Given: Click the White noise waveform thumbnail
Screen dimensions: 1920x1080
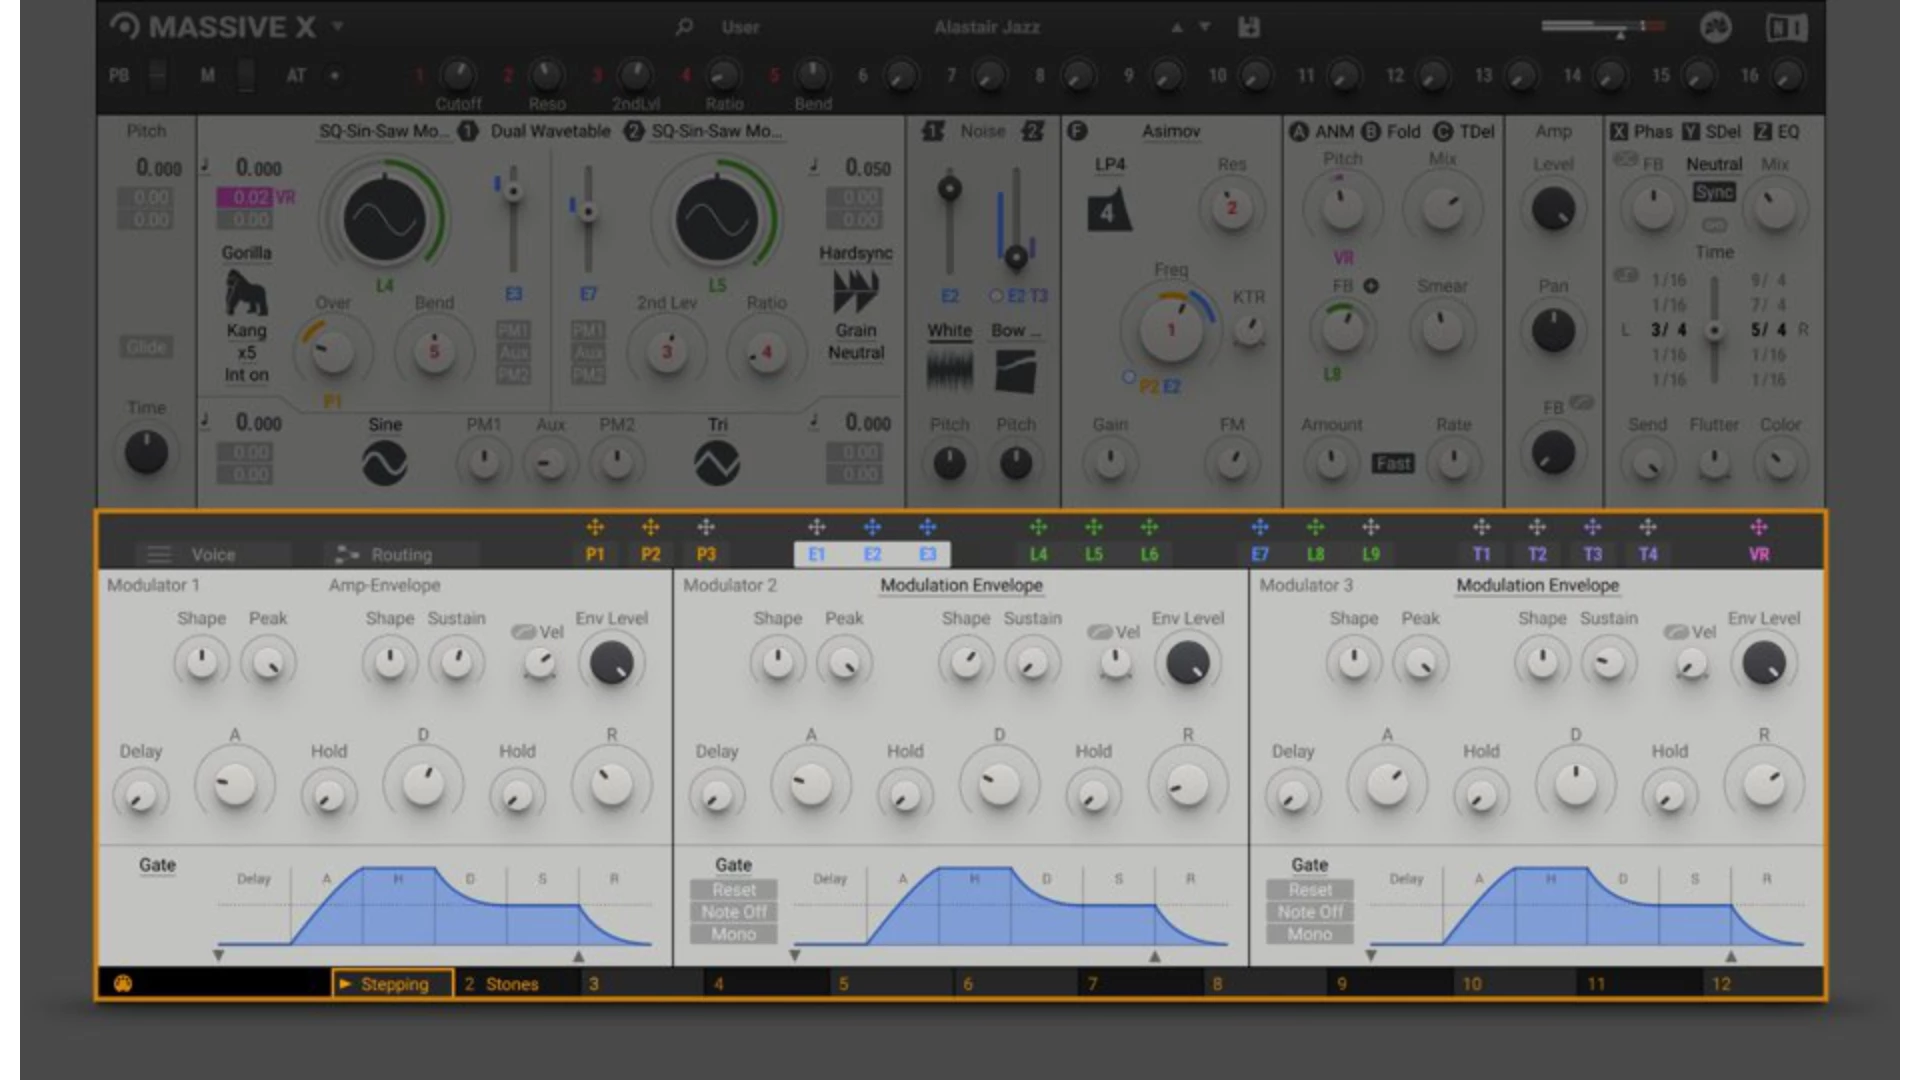Looking at the screenshot, I should pyautogui.click(x=949, y=371).
